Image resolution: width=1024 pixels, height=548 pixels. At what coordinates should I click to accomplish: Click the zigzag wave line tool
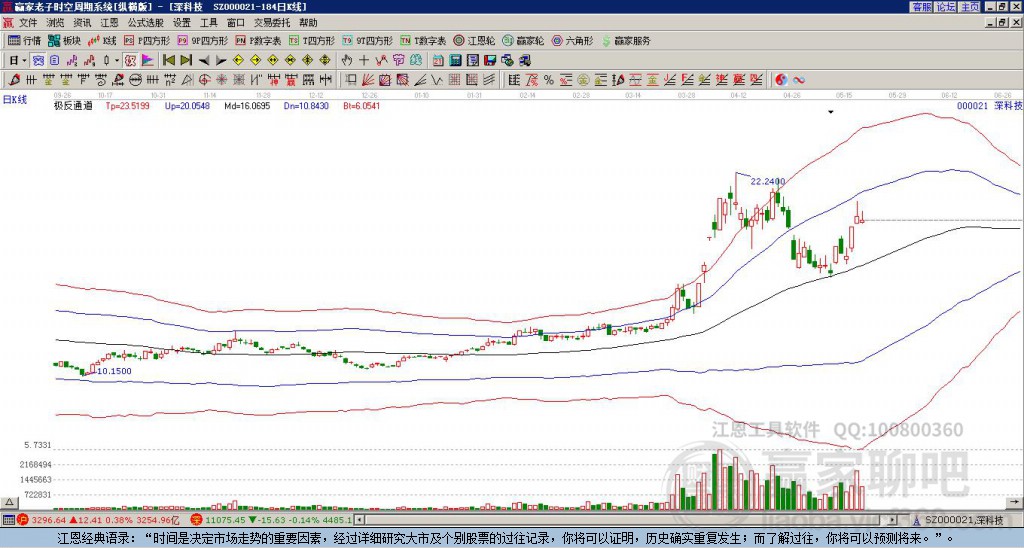pos(436,80)
